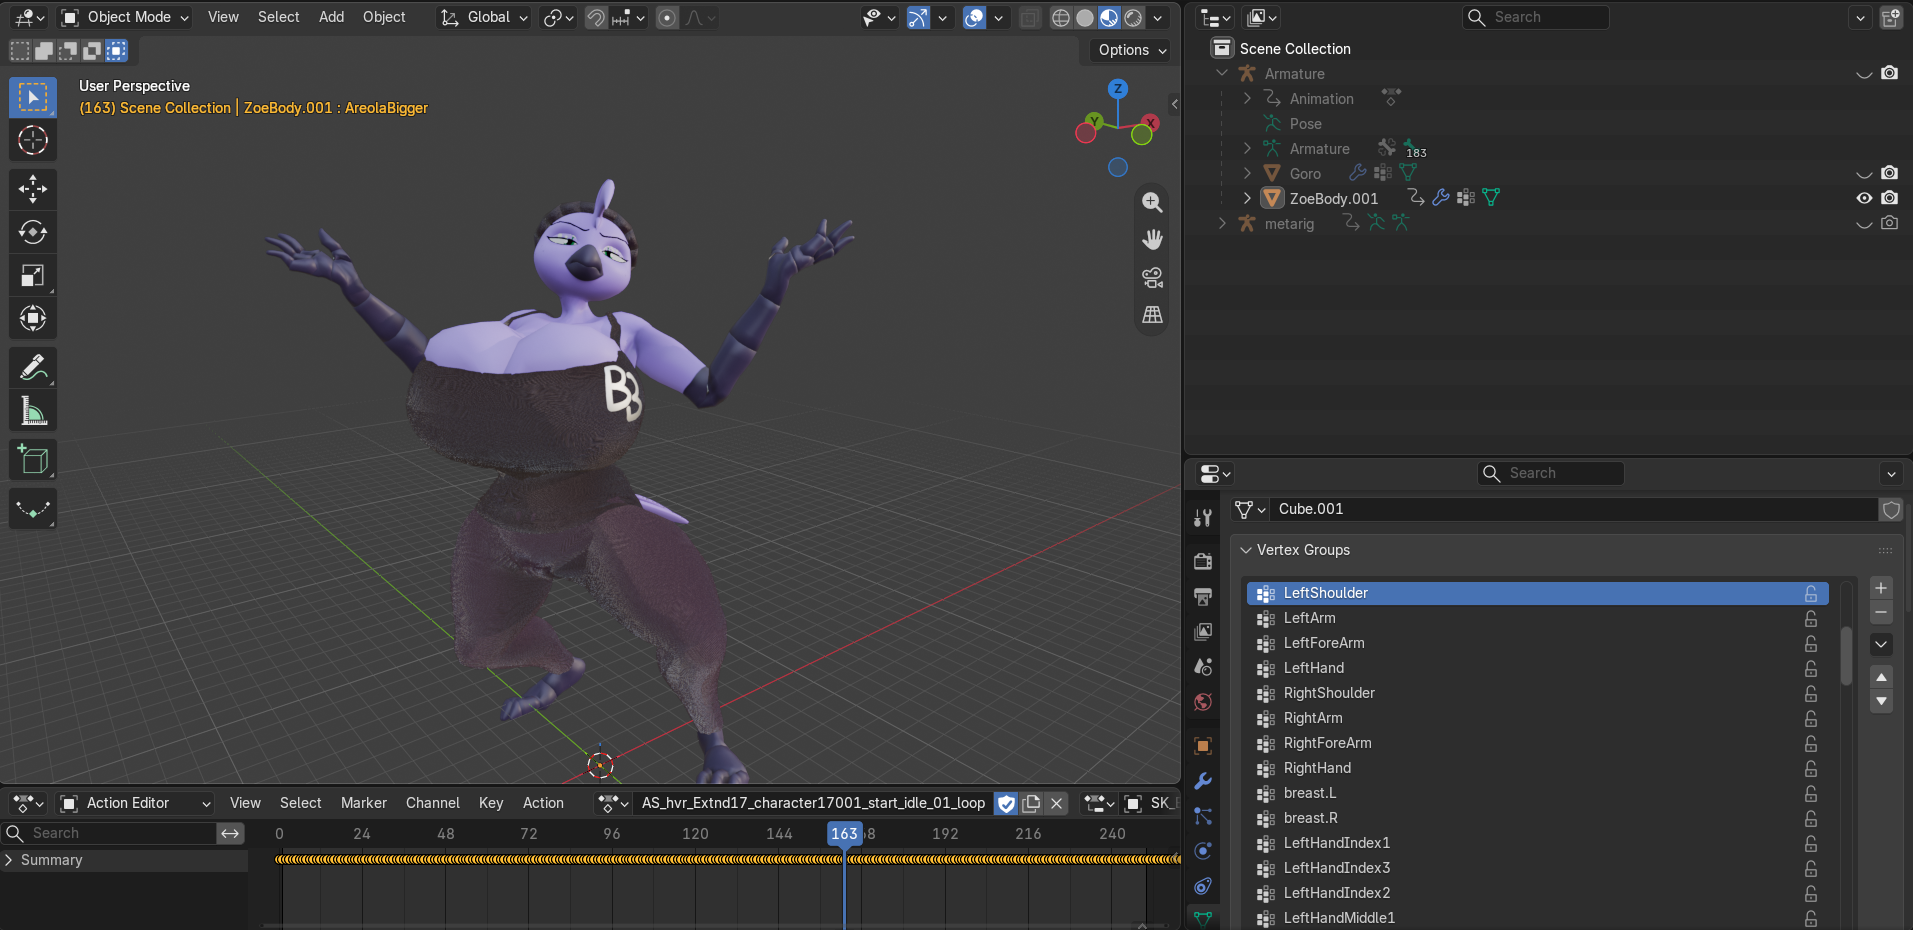1913x930 pixels.
Task: Click the Goro object in the outliner
Action: [x=1305, y=174]
